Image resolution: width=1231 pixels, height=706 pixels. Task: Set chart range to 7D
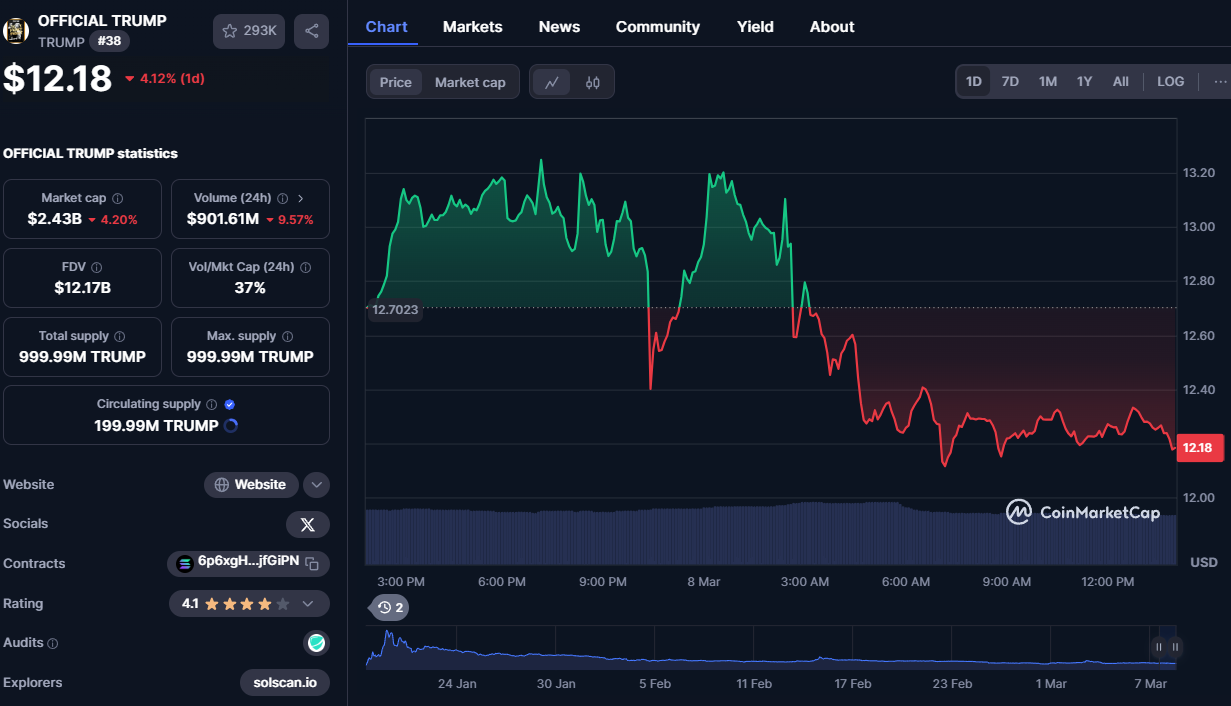[1010, 82]
